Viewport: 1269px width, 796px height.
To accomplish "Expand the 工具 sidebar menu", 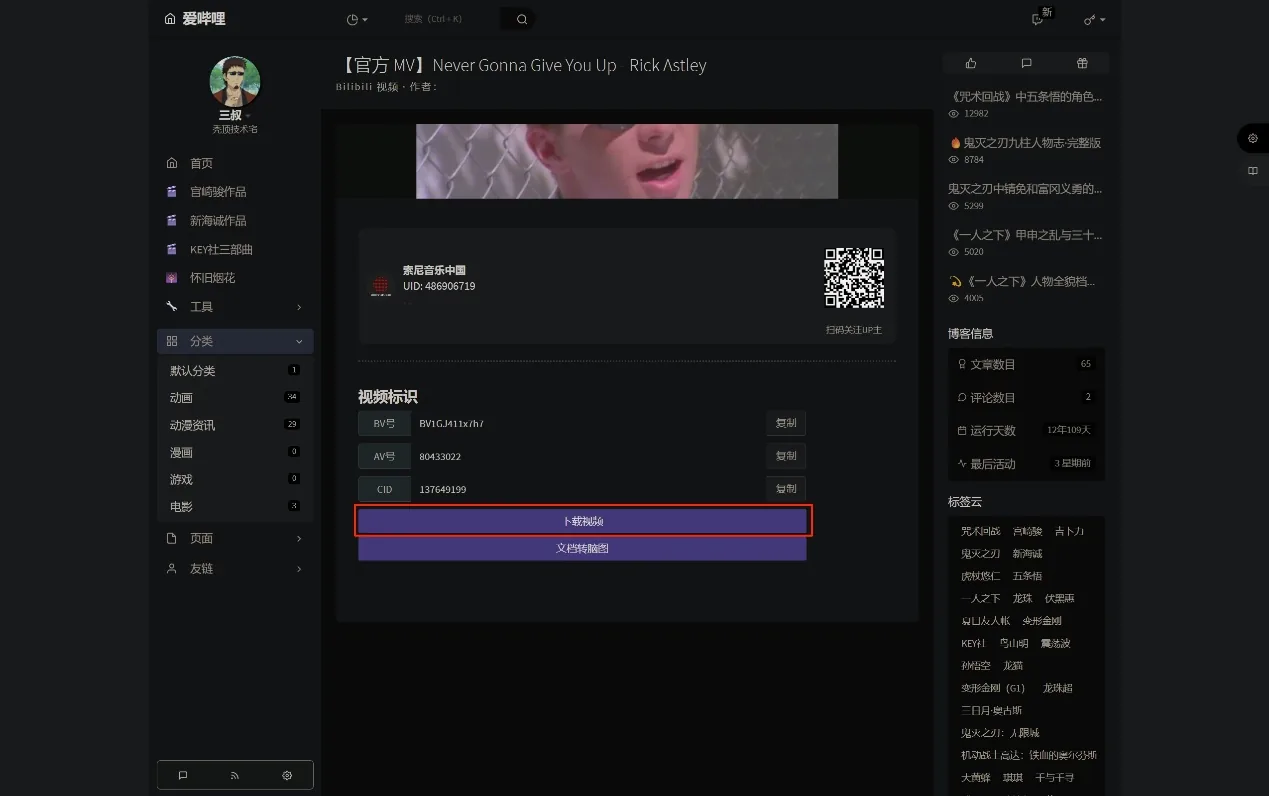I will pyautogui.click(x=235, y=307).
